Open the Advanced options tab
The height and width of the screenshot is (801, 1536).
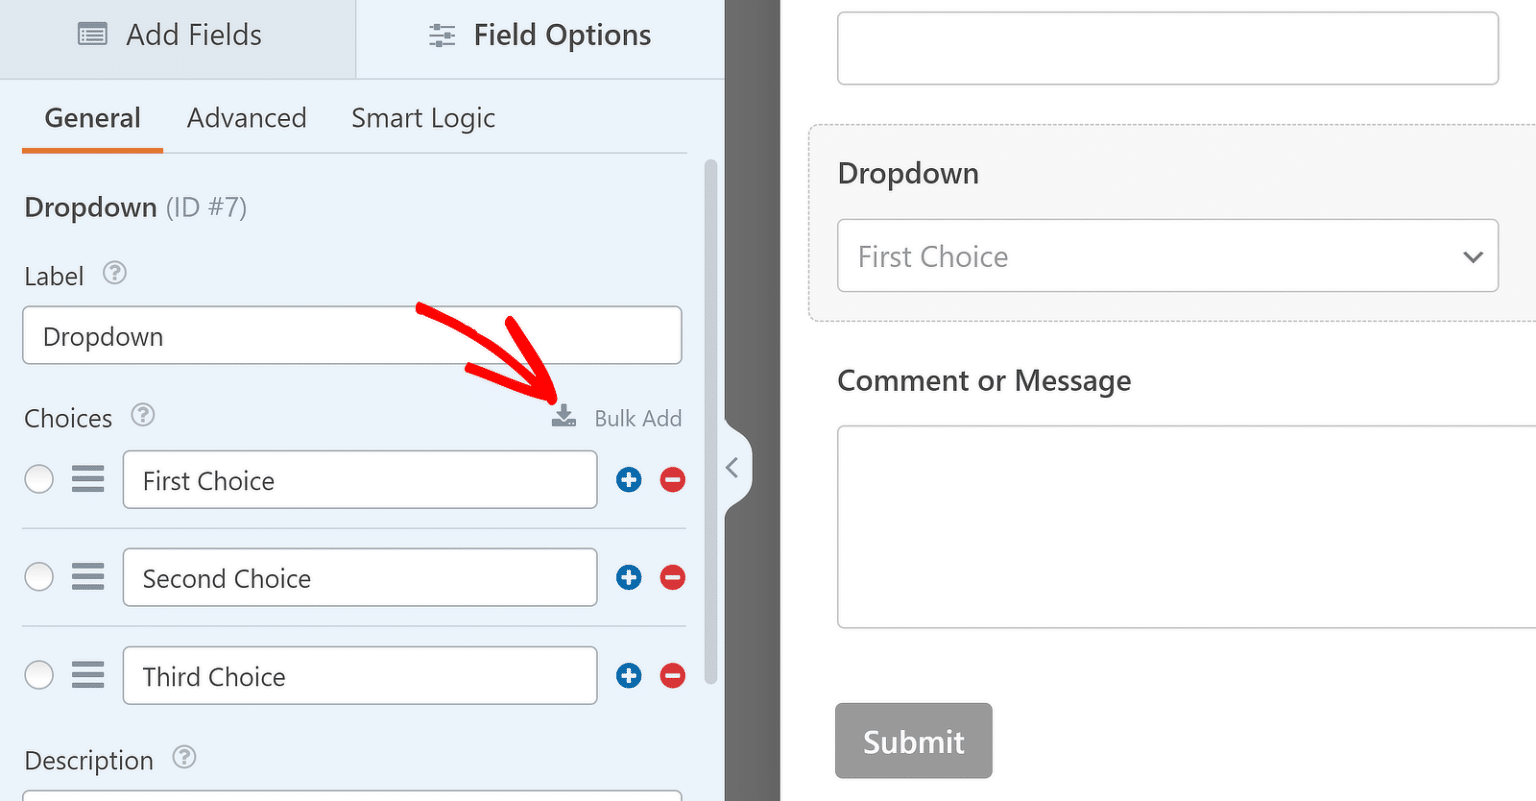(246, 118)
